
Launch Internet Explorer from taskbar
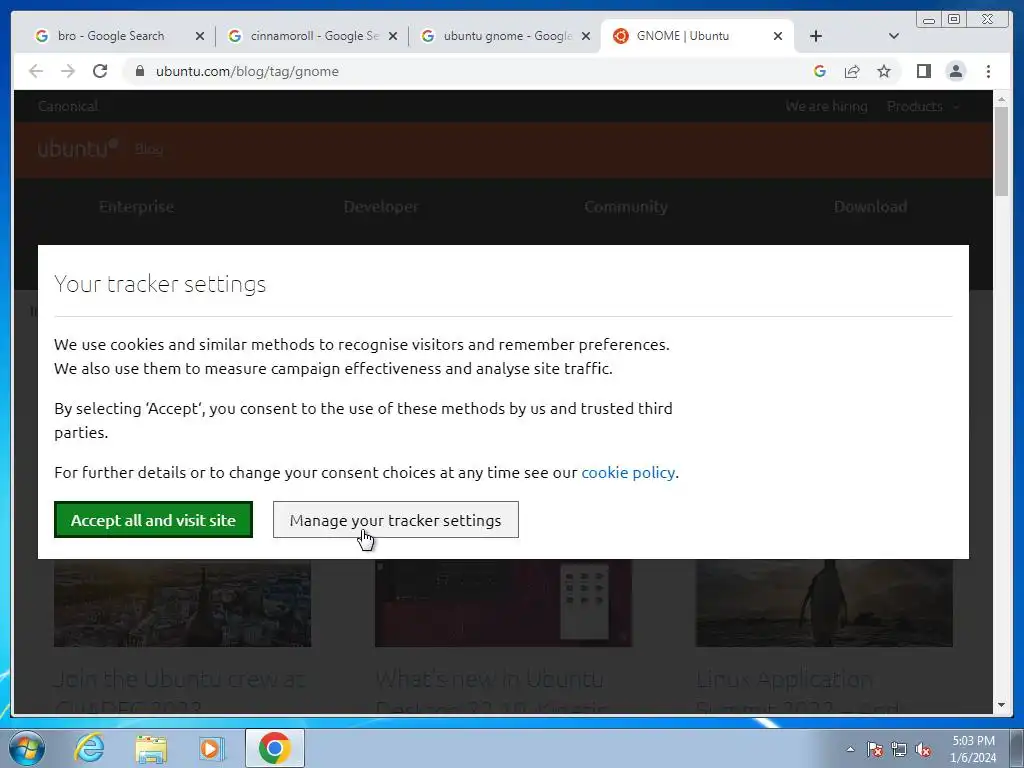coord(89,748)
